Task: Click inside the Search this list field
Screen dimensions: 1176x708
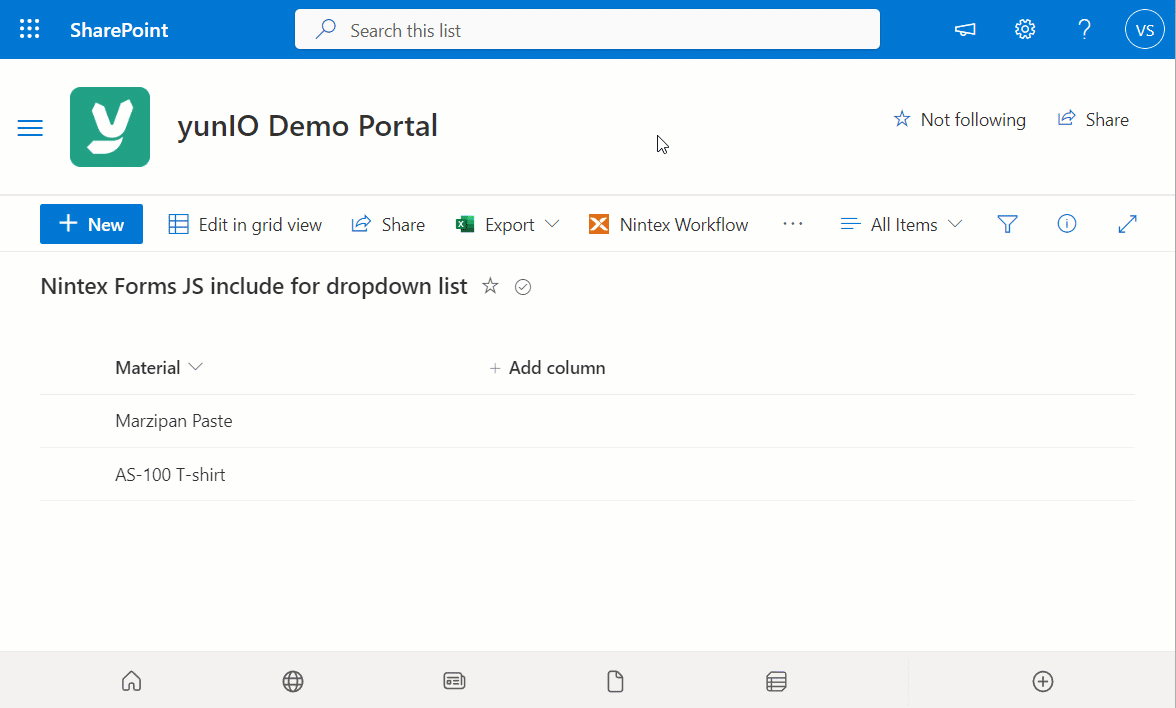Action: pos(586,29)
